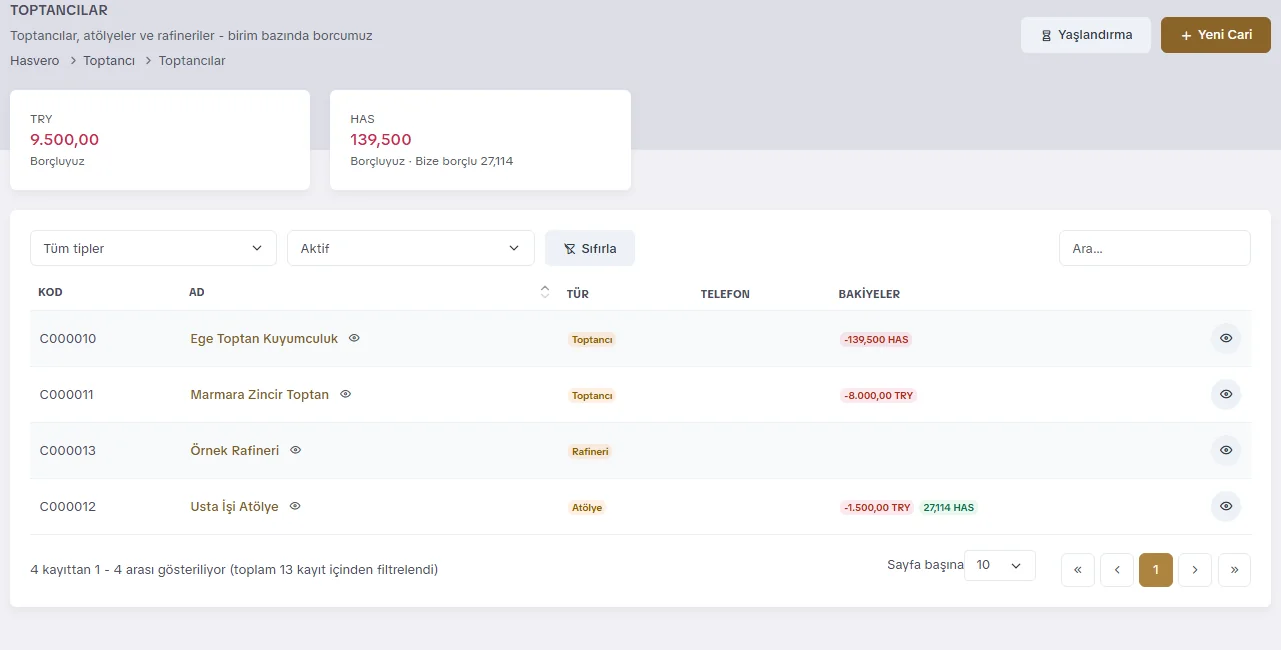
Task: Select page 1 in the pagination
Action: (1156, 570)
